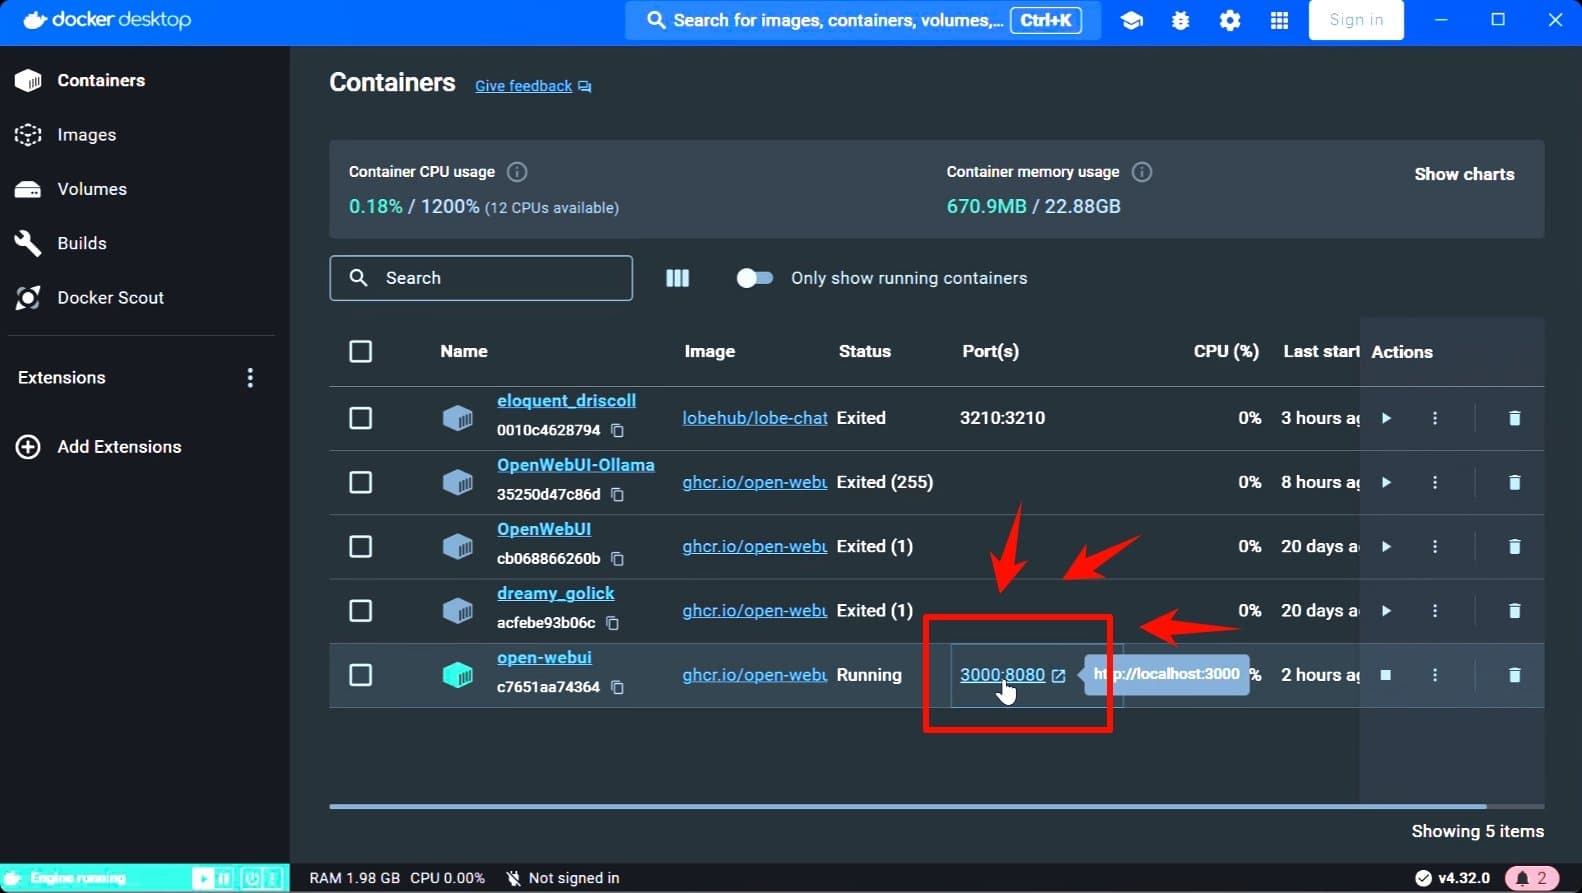Viewport: 1582px width, 893px height.
Task: Open more actions for OpenWebUI container
Action: 1435,547
